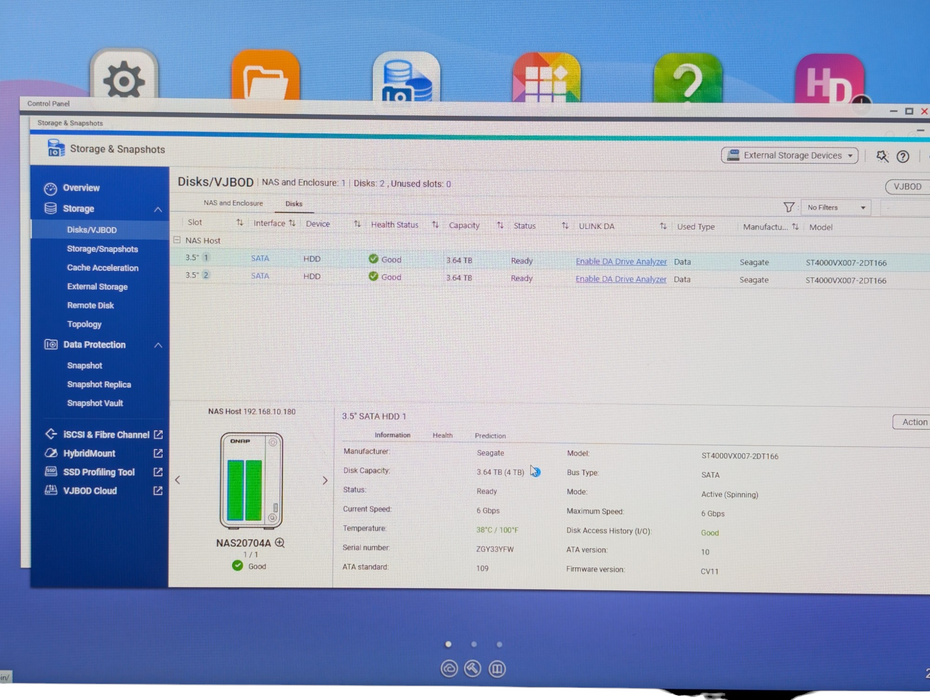Click the filter funnel icon

(x=789, y=207)
